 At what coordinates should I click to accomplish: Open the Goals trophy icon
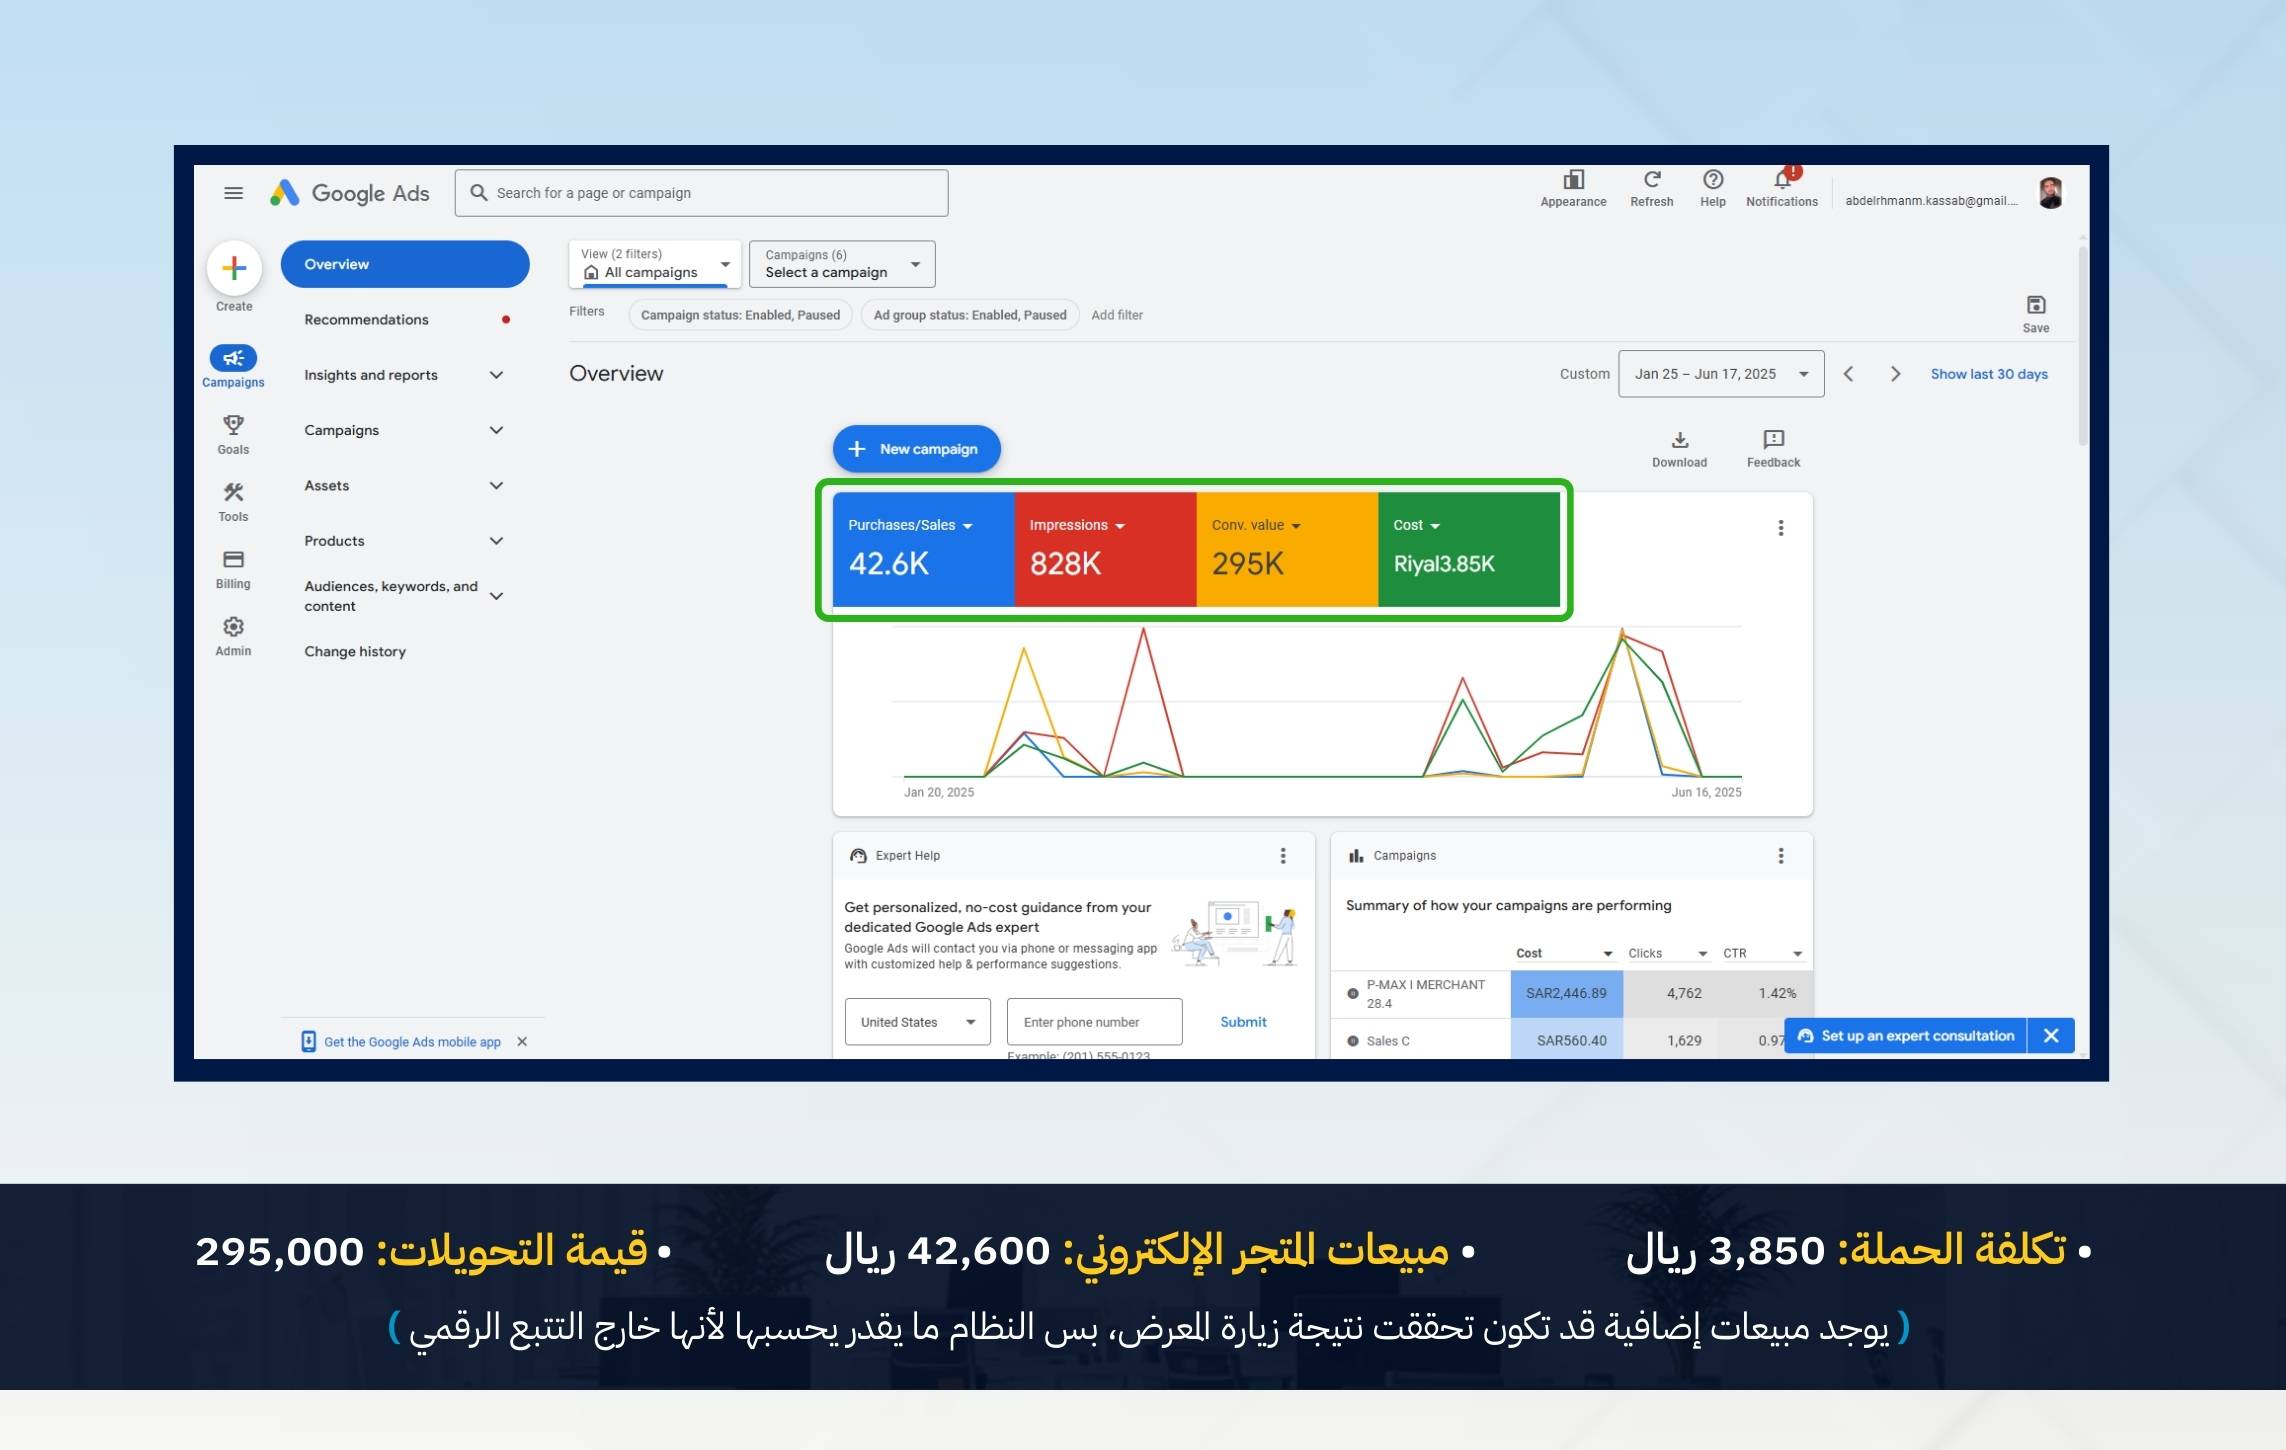233,425
